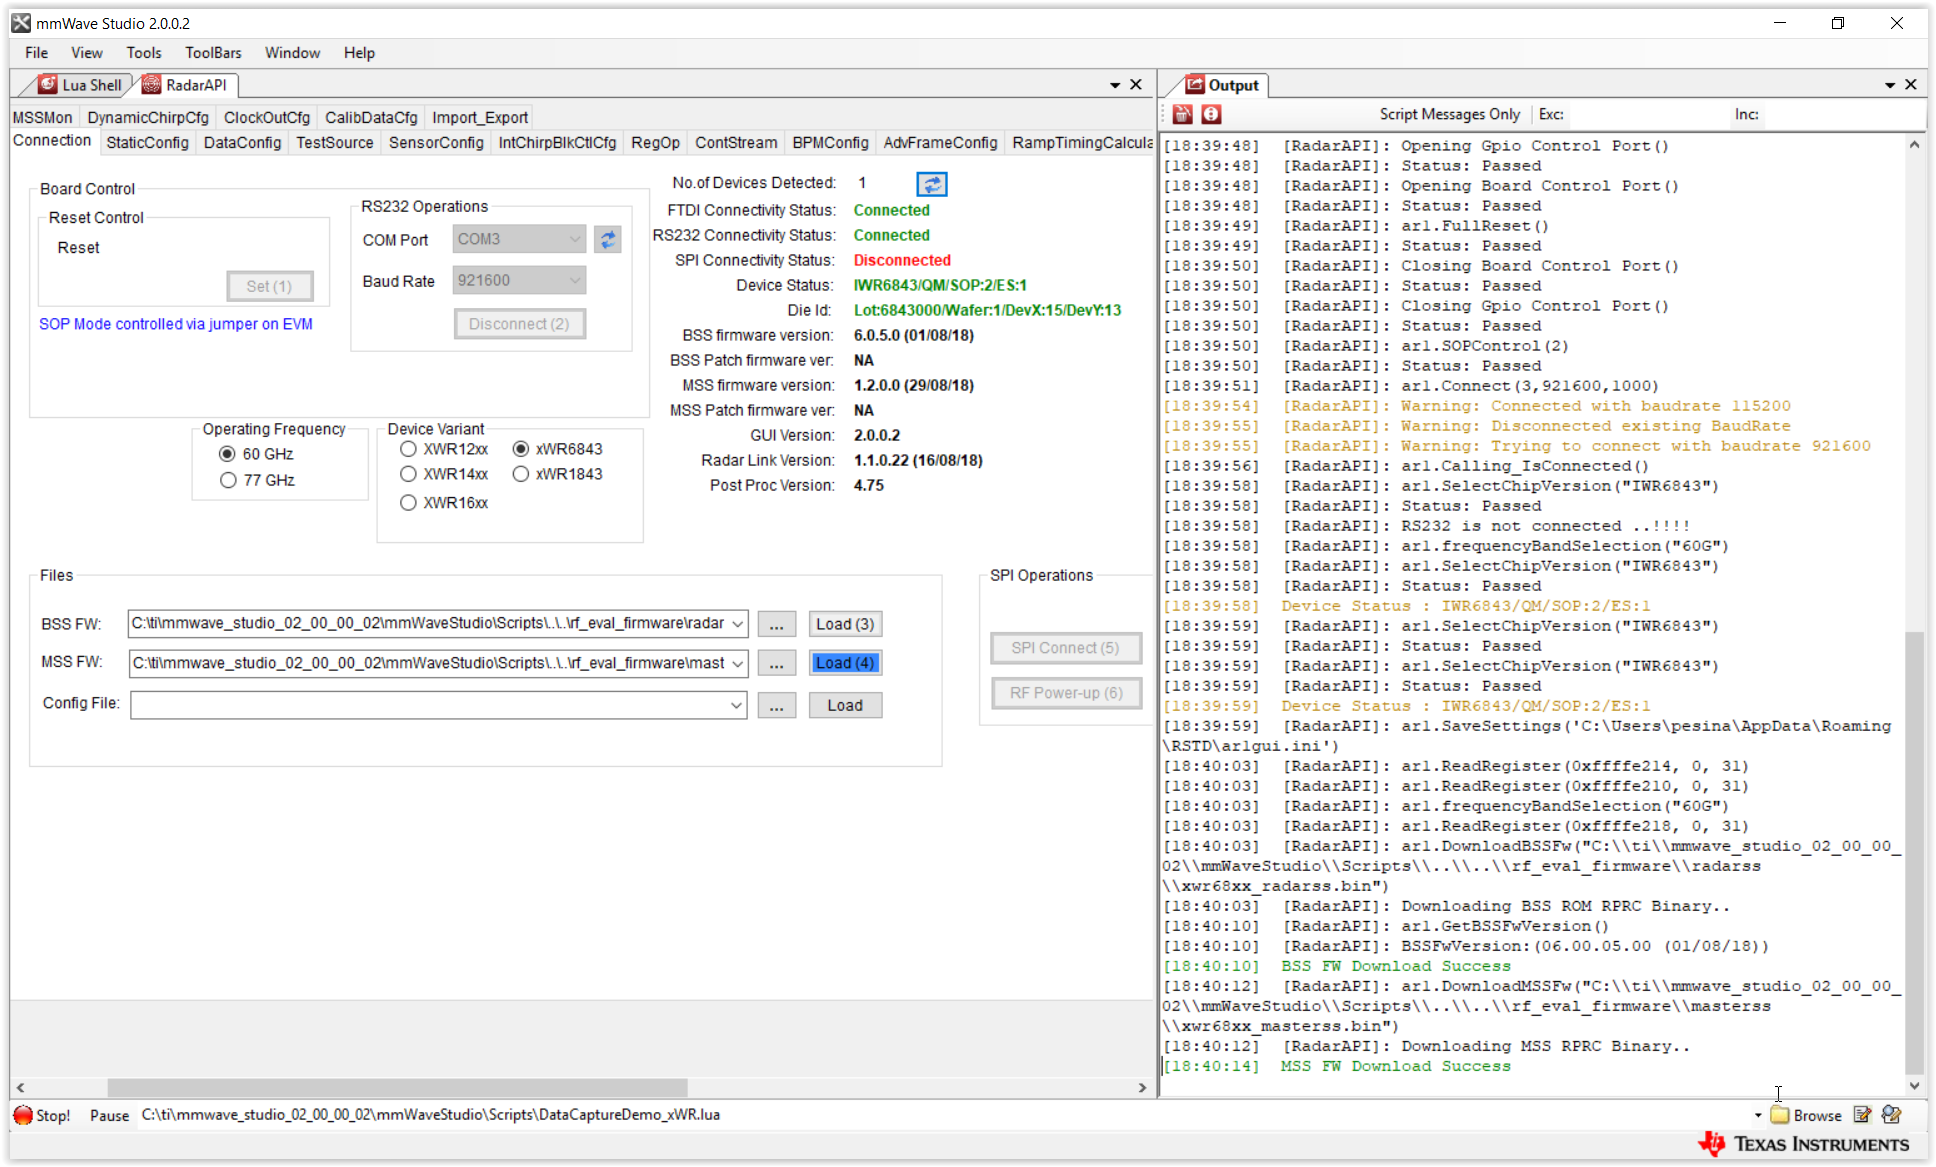Refresh number of devices detected
The height and width of the screenshot is (1167, 1936).
(x=931, y=184)
